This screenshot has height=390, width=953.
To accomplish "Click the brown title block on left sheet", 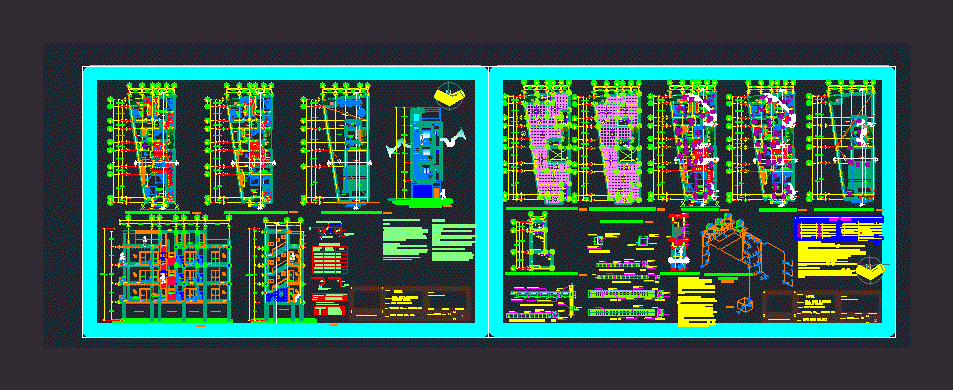I will coord(411,303).
